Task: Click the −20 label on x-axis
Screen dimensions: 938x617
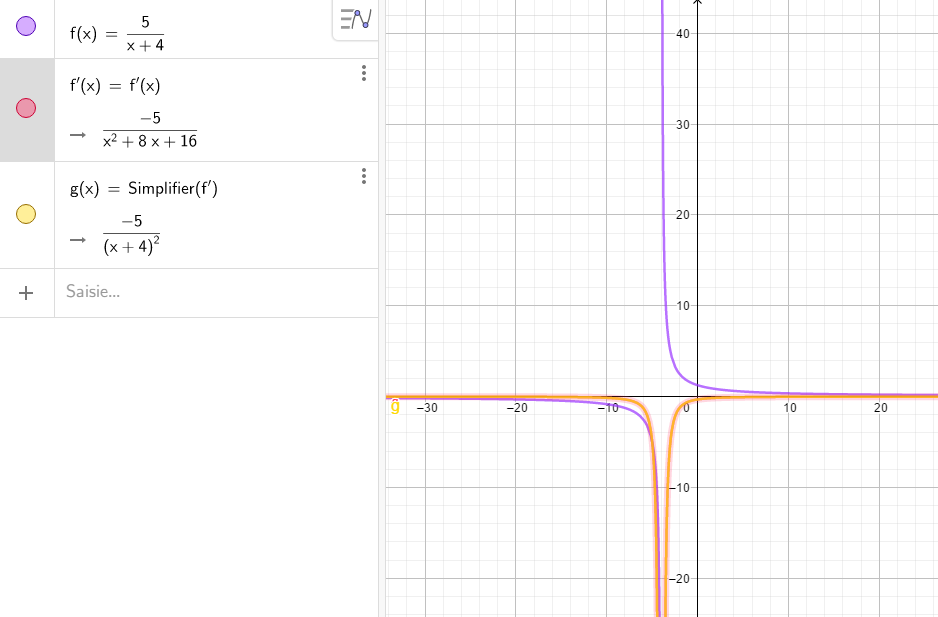Action: tap(517, 408)
